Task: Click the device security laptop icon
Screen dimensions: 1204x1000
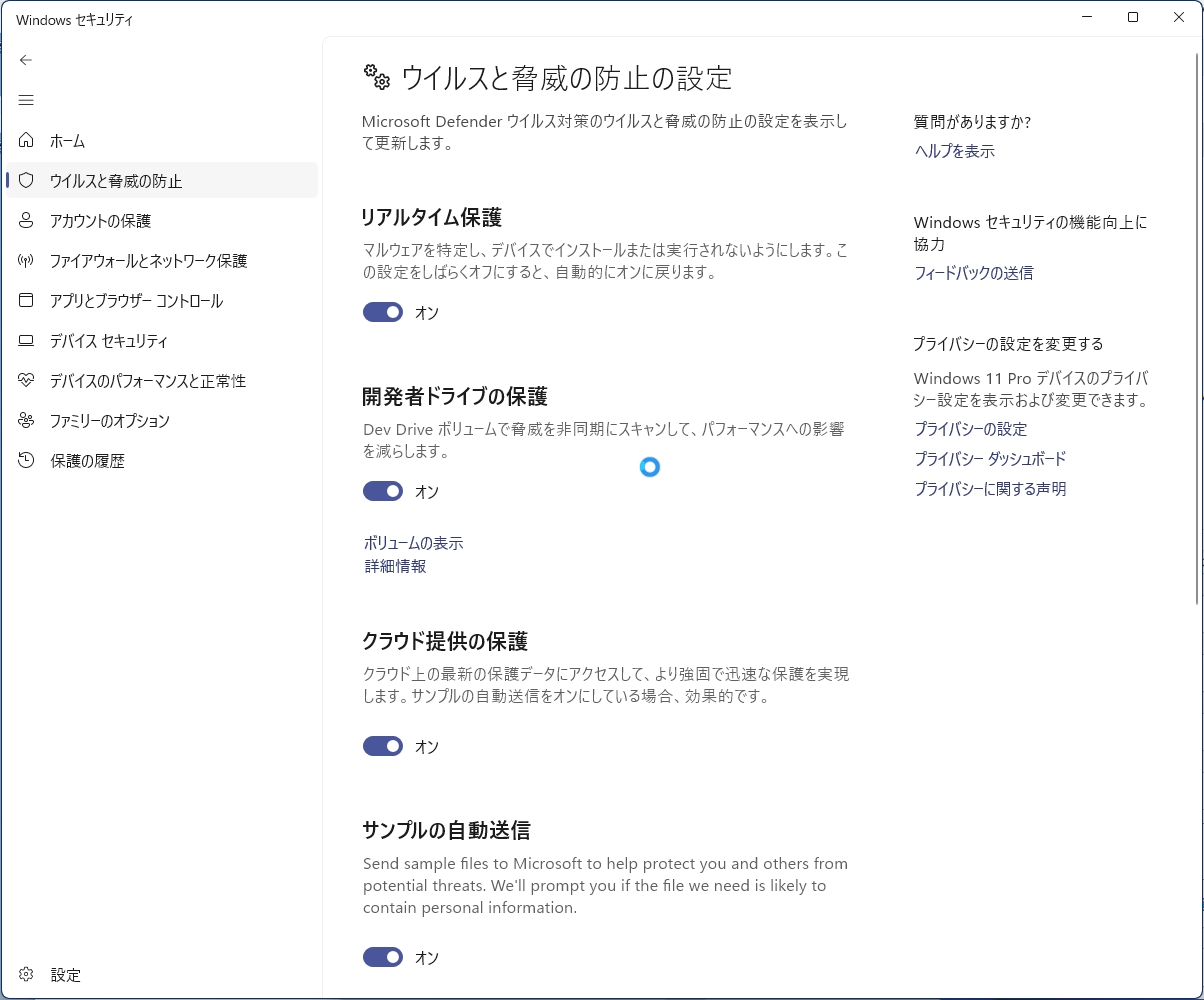Action: [26, 340]
